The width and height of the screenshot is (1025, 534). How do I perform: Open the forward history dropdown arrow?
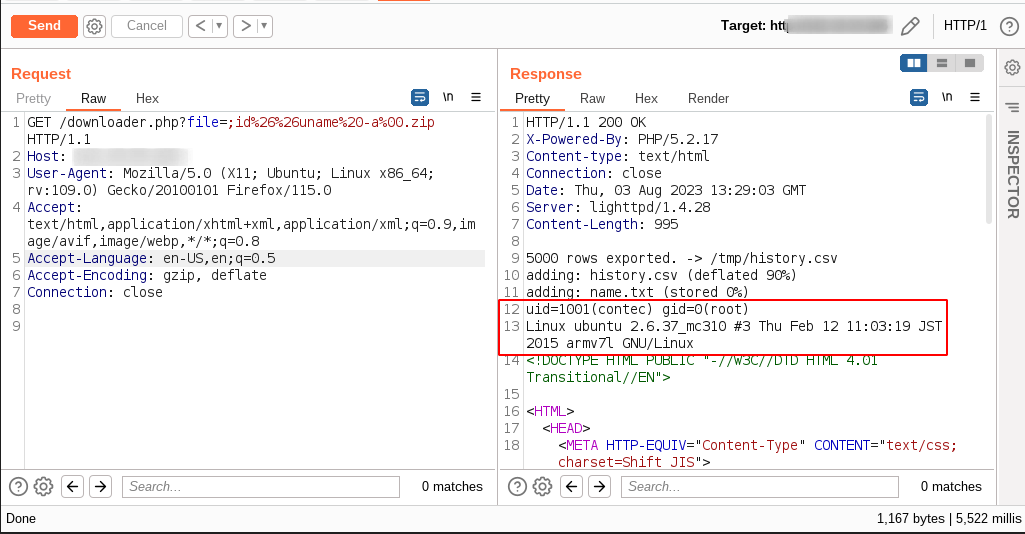[x=264, y=25]
